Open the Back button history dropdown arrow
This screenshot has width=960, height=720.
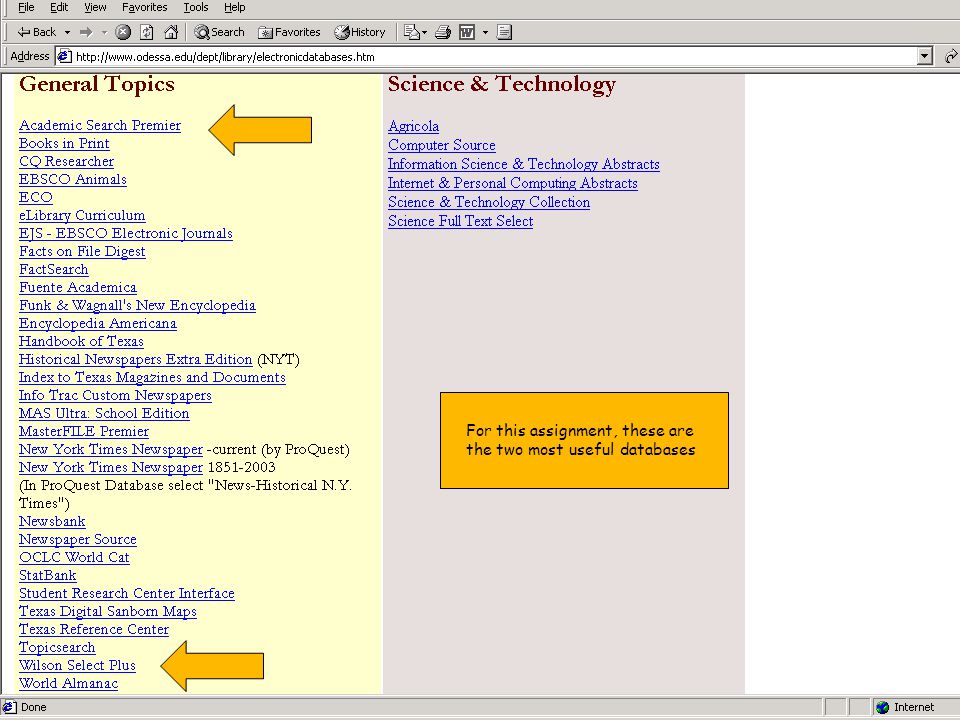(67, 32)
